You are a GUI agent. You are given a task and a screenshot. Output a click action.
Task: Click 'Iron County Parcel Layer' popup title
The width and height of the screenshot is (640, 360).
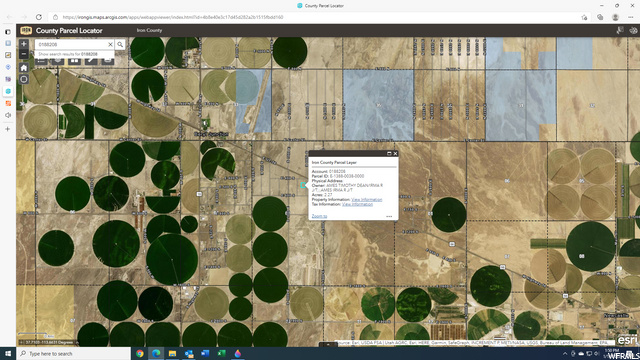(x=334, y=162)
